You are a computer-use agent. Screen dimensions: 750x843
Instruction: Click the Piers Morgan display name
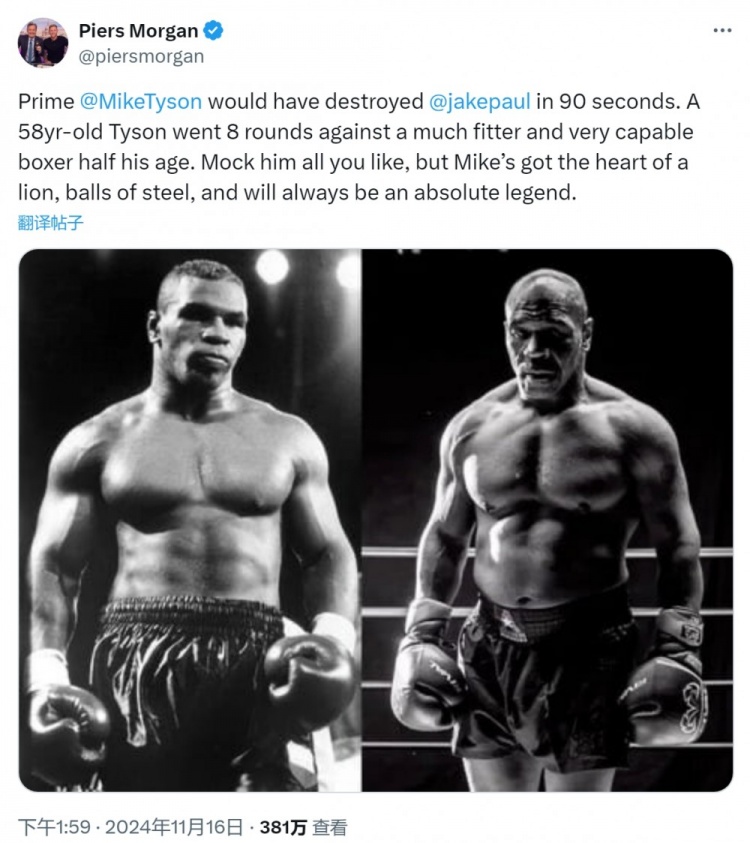point(139,31)
